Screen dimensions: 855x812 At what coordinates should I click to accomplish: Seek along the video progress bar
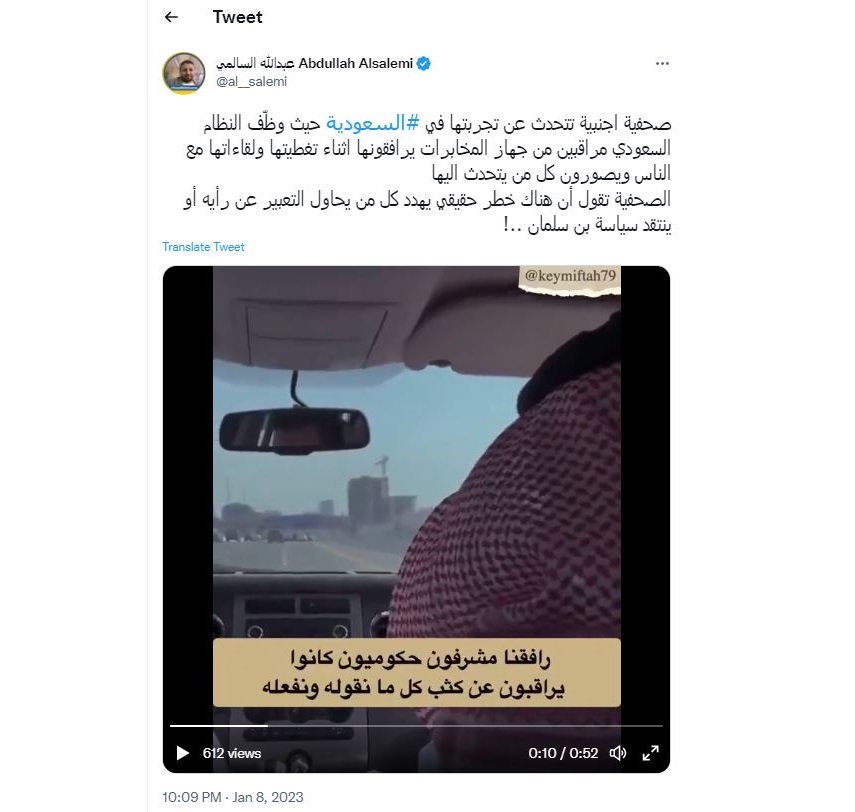click(x=416, y=726)
